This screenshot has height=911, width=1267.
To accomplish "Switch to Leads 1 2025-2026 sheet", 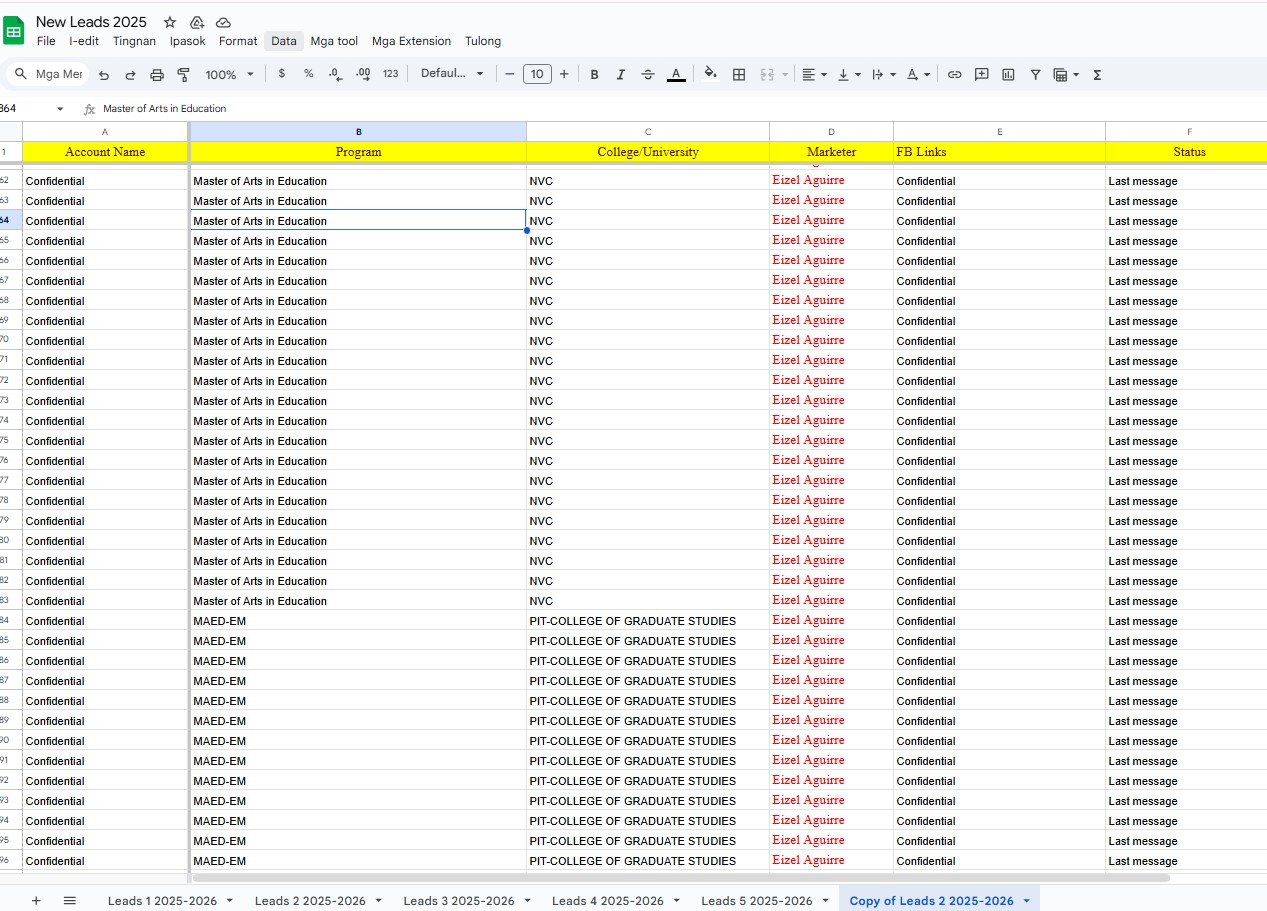I will click(x=162, y=901).
